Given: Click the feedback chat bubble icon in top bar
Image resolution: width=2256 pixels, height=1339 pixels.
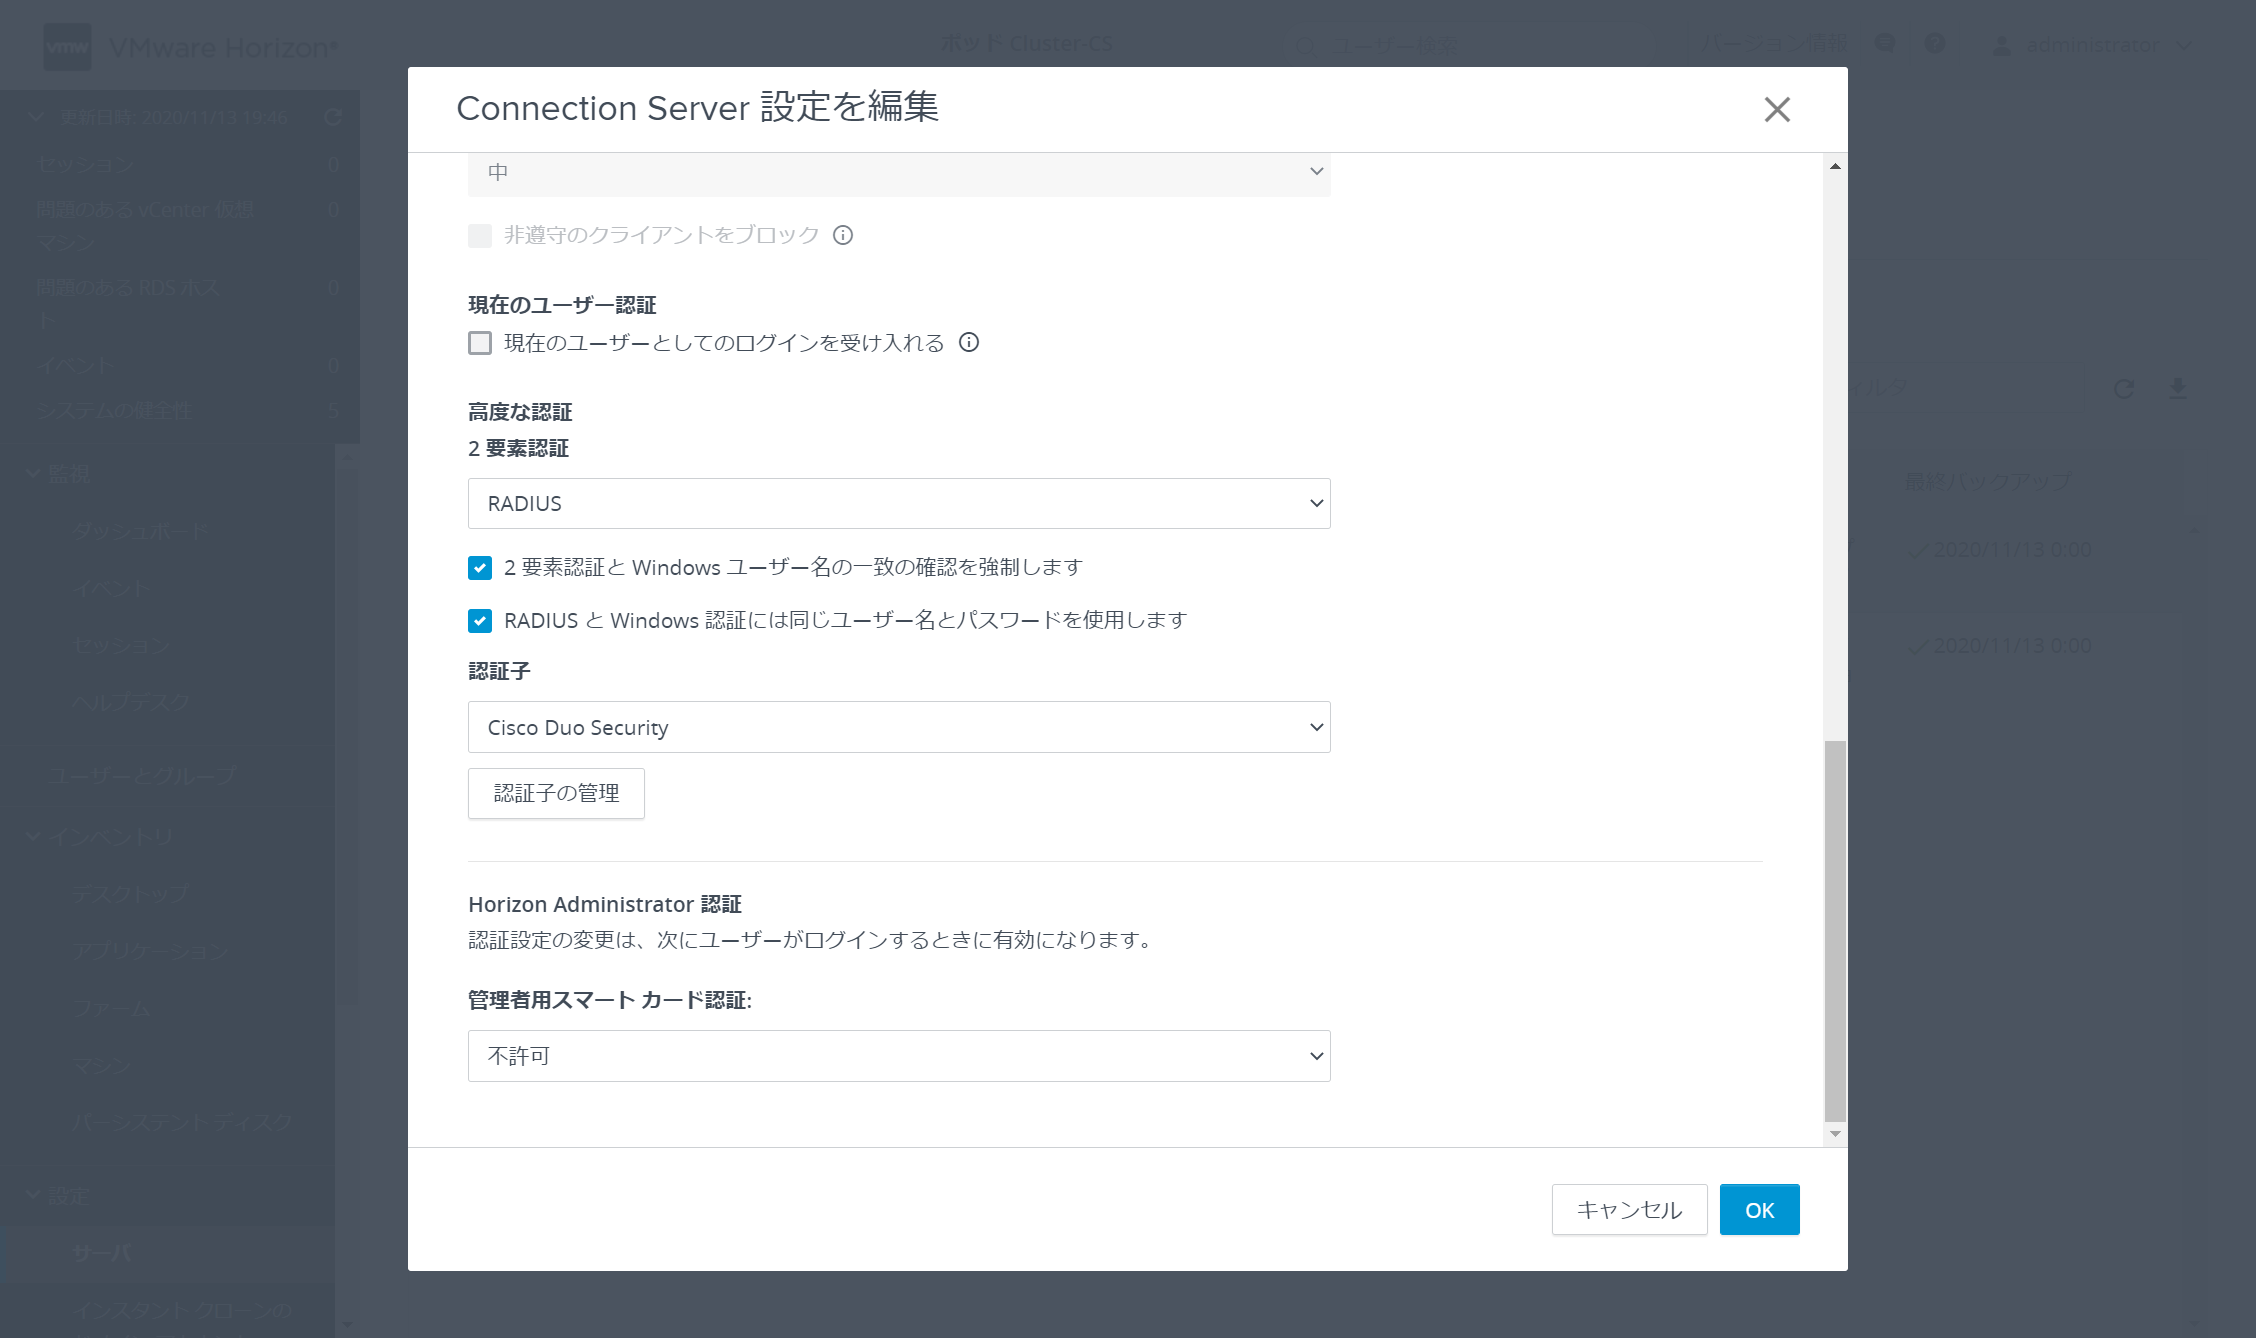Looking at the screenshot, I should click(x=1884, y=44).
